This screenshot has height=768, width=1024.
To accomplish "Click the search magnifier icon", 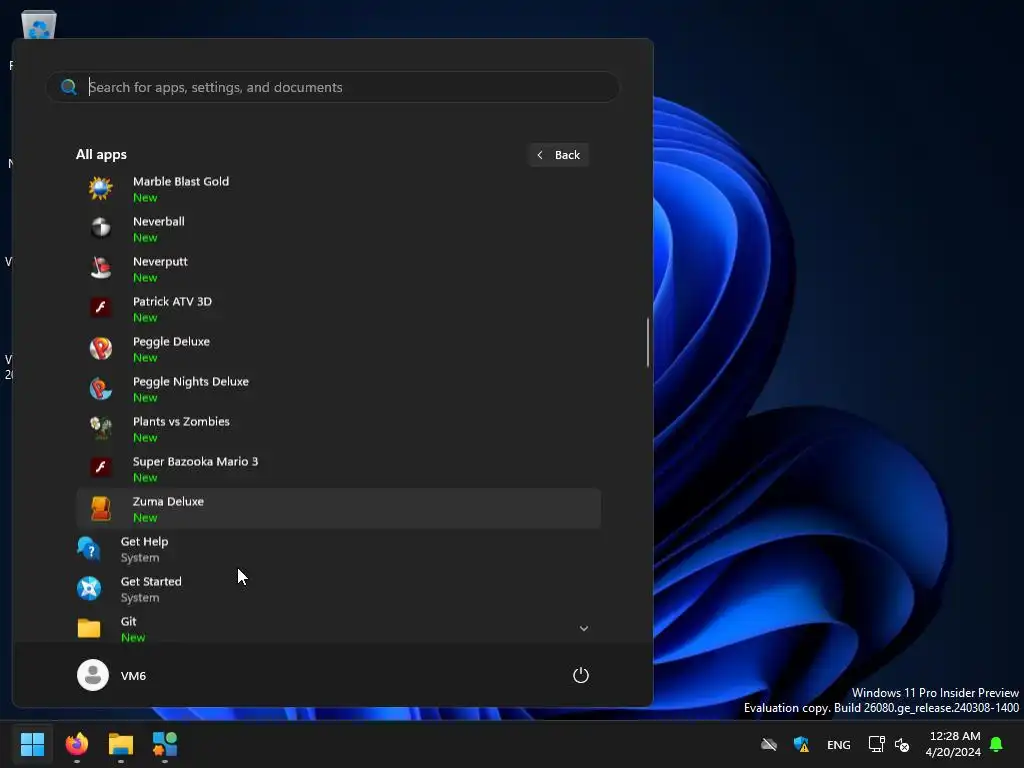I will coord(69,87).
